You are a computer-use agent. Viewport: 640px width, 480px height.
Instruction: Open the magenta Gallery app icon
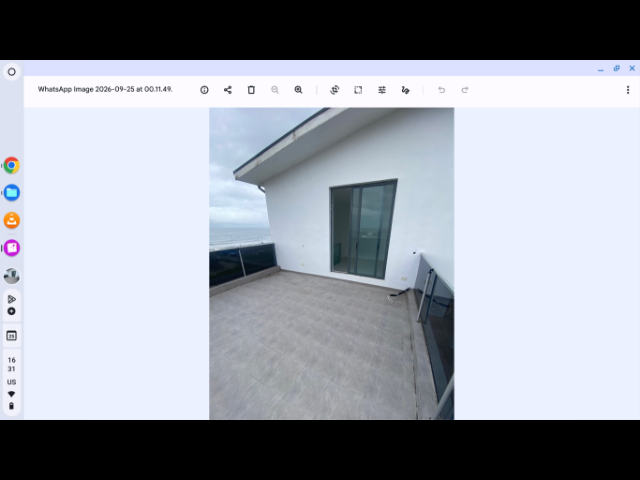point(11,248)
